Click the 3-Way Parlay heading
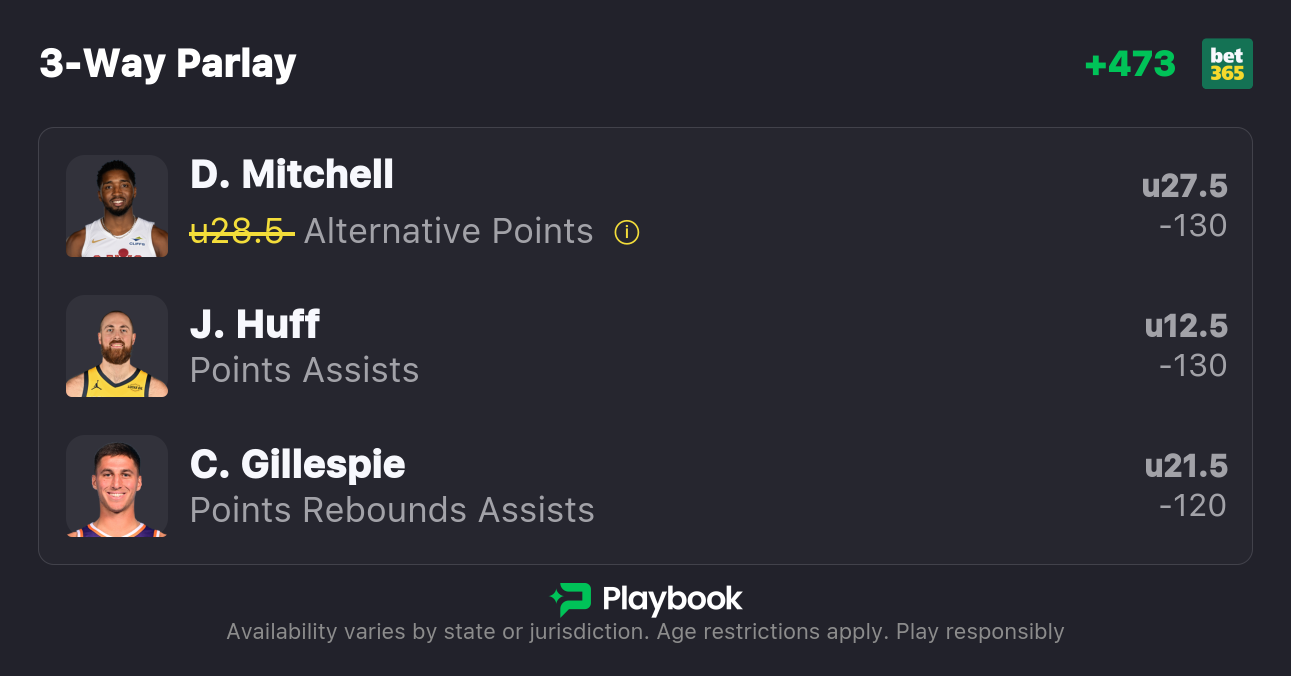 tap(168, 64)
